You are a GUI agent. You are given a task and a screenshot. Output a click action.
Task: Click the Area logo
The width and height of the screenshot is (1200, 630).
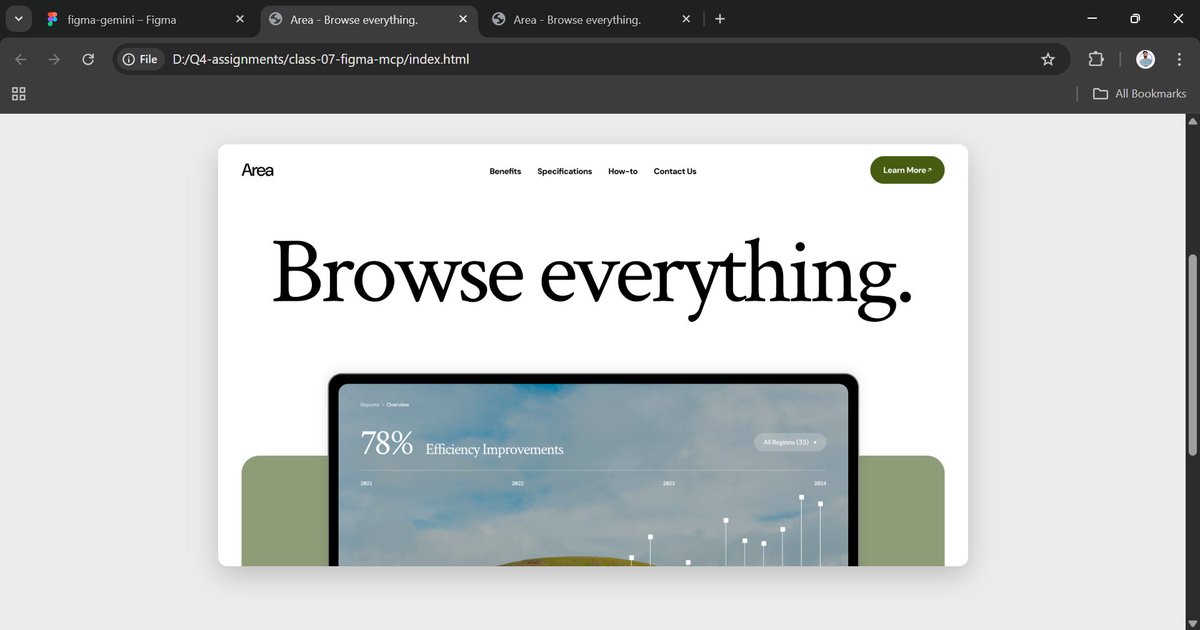click(x=258, y=170)
